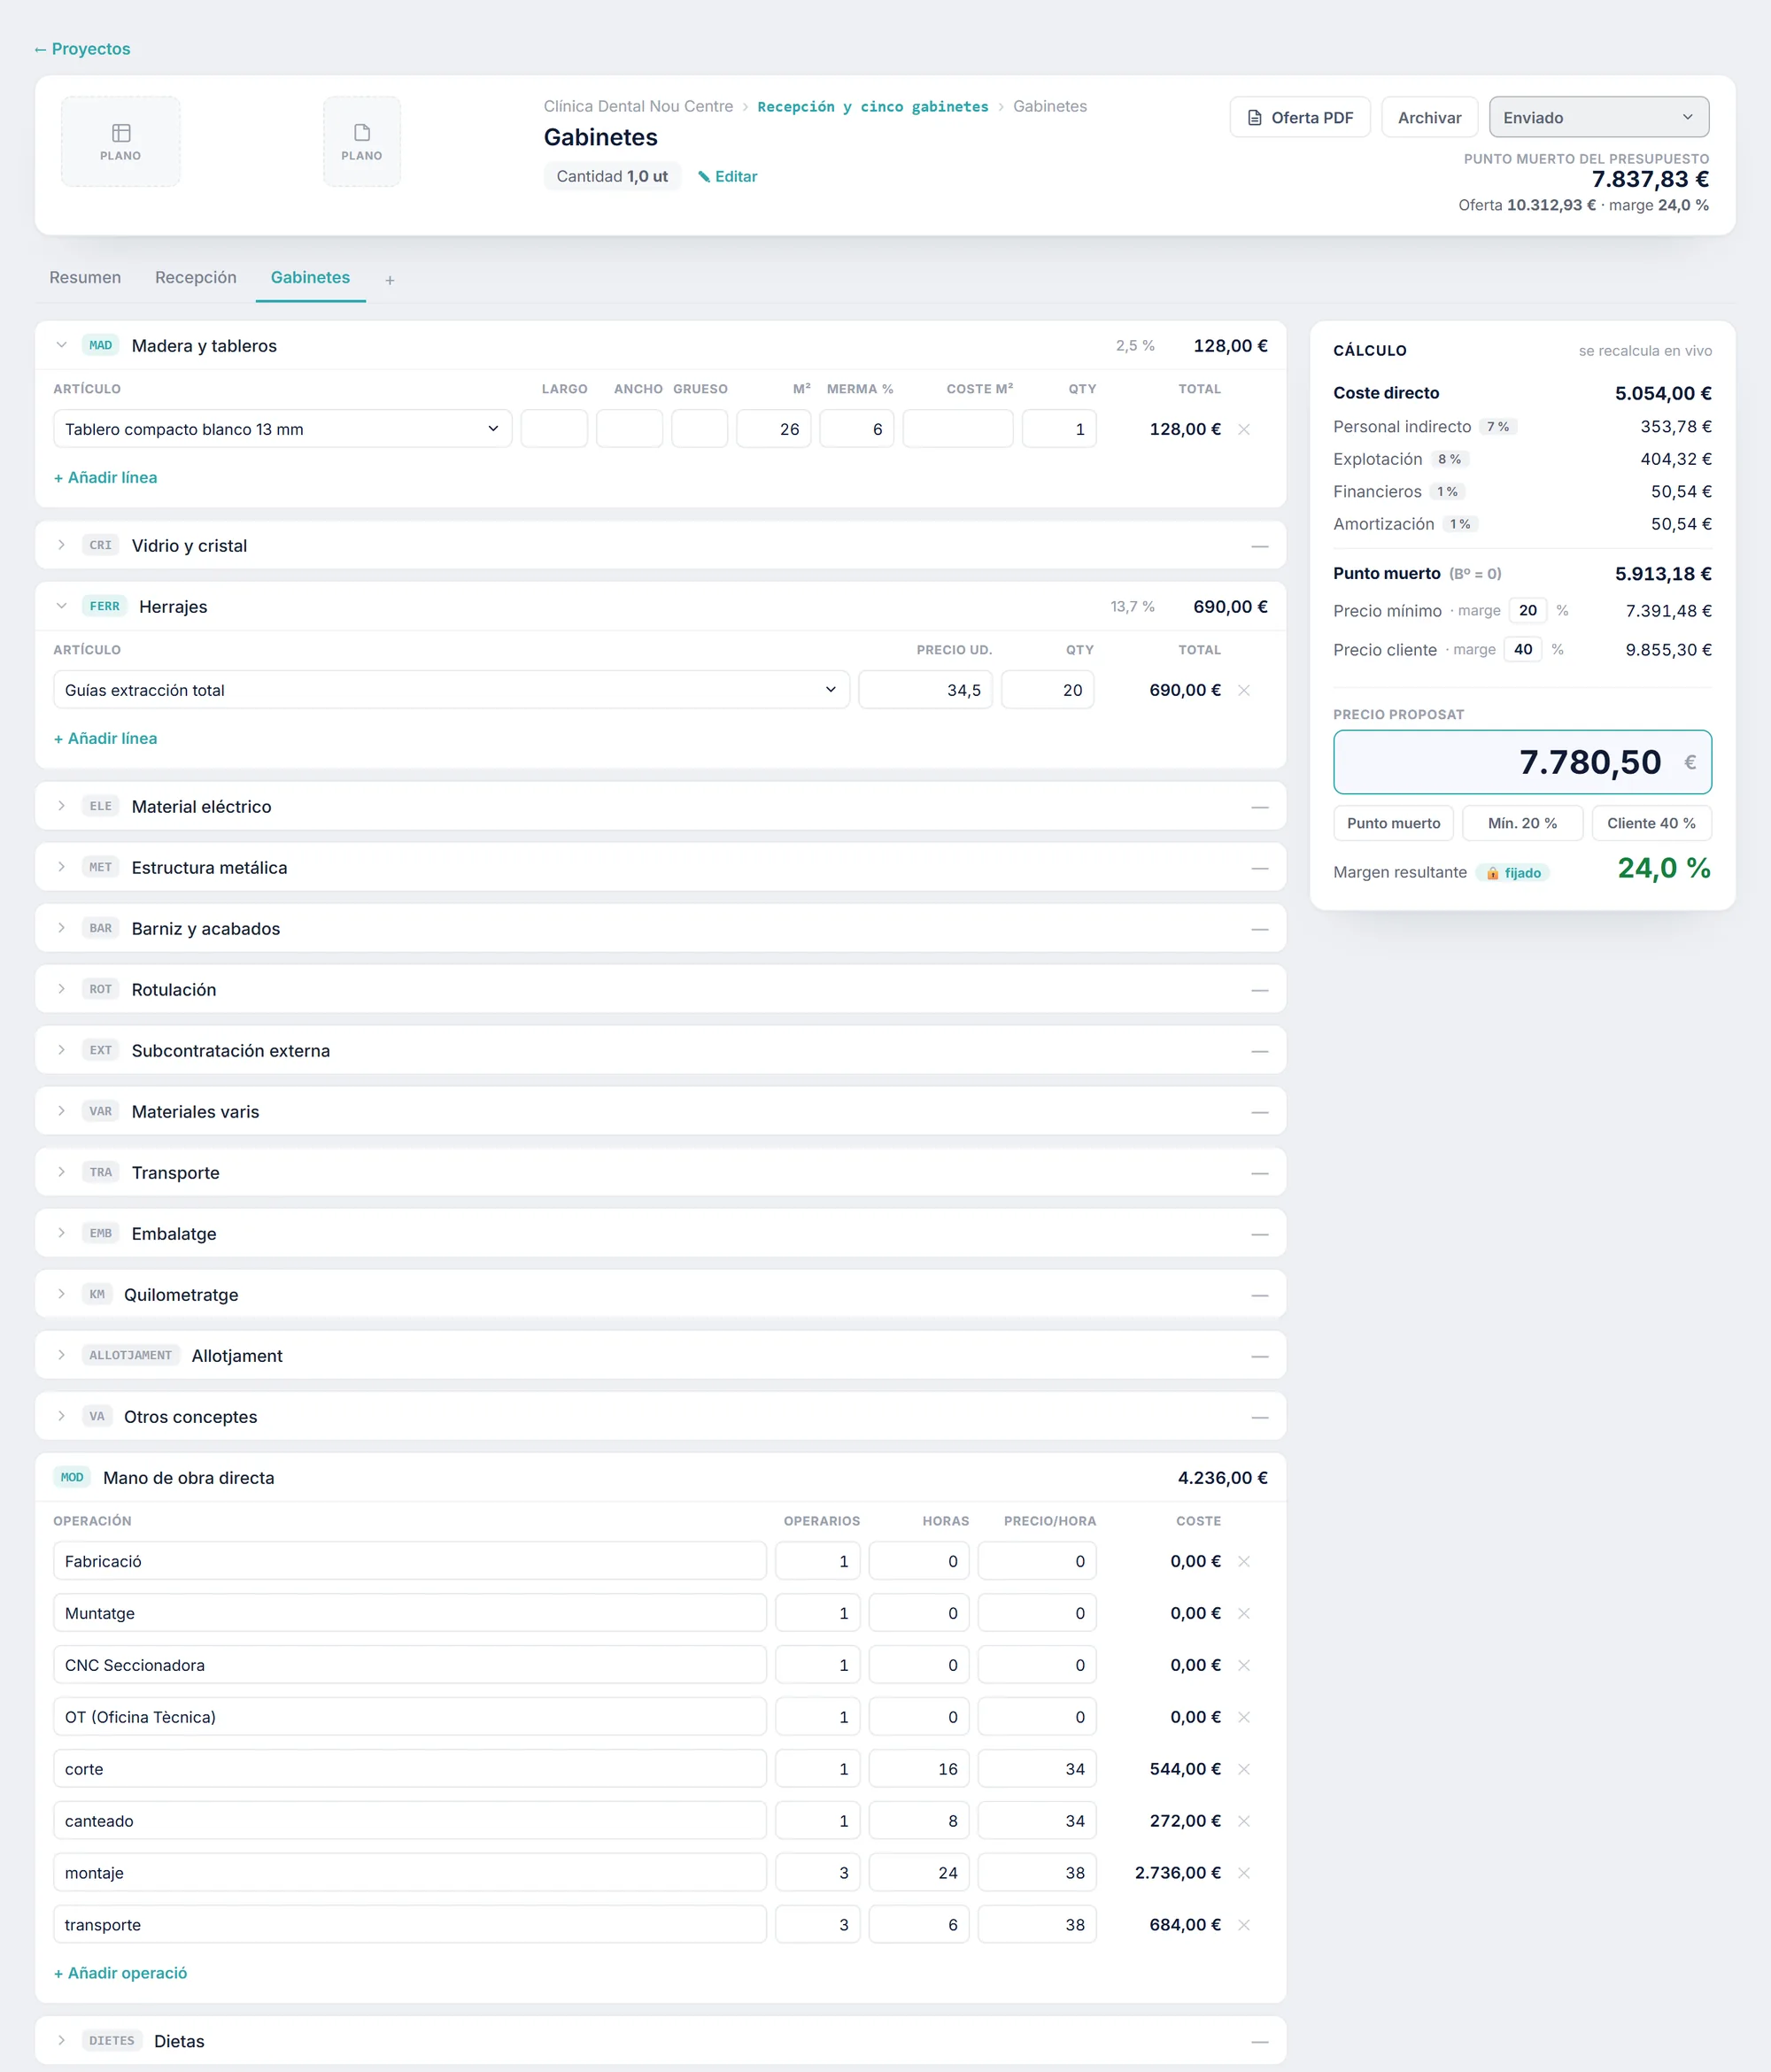Expand the Dietas section
Viewport: 1771px width, 2072px height.
pyautogui.click(x=61, y=2040)
